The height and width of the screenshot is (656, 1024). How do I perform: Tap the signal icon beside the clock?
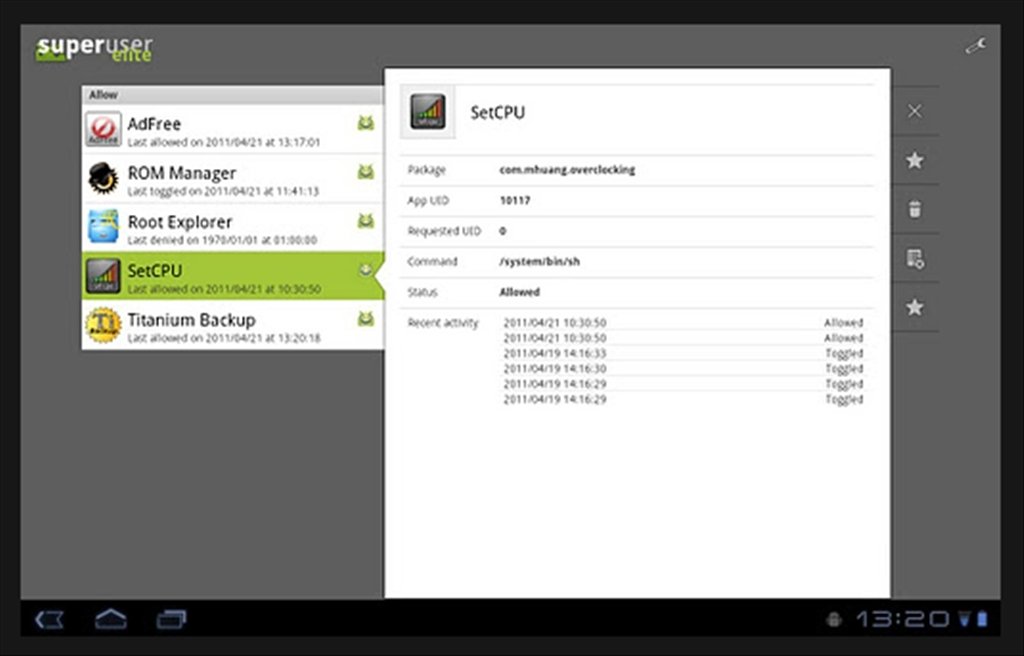(965, 619)
